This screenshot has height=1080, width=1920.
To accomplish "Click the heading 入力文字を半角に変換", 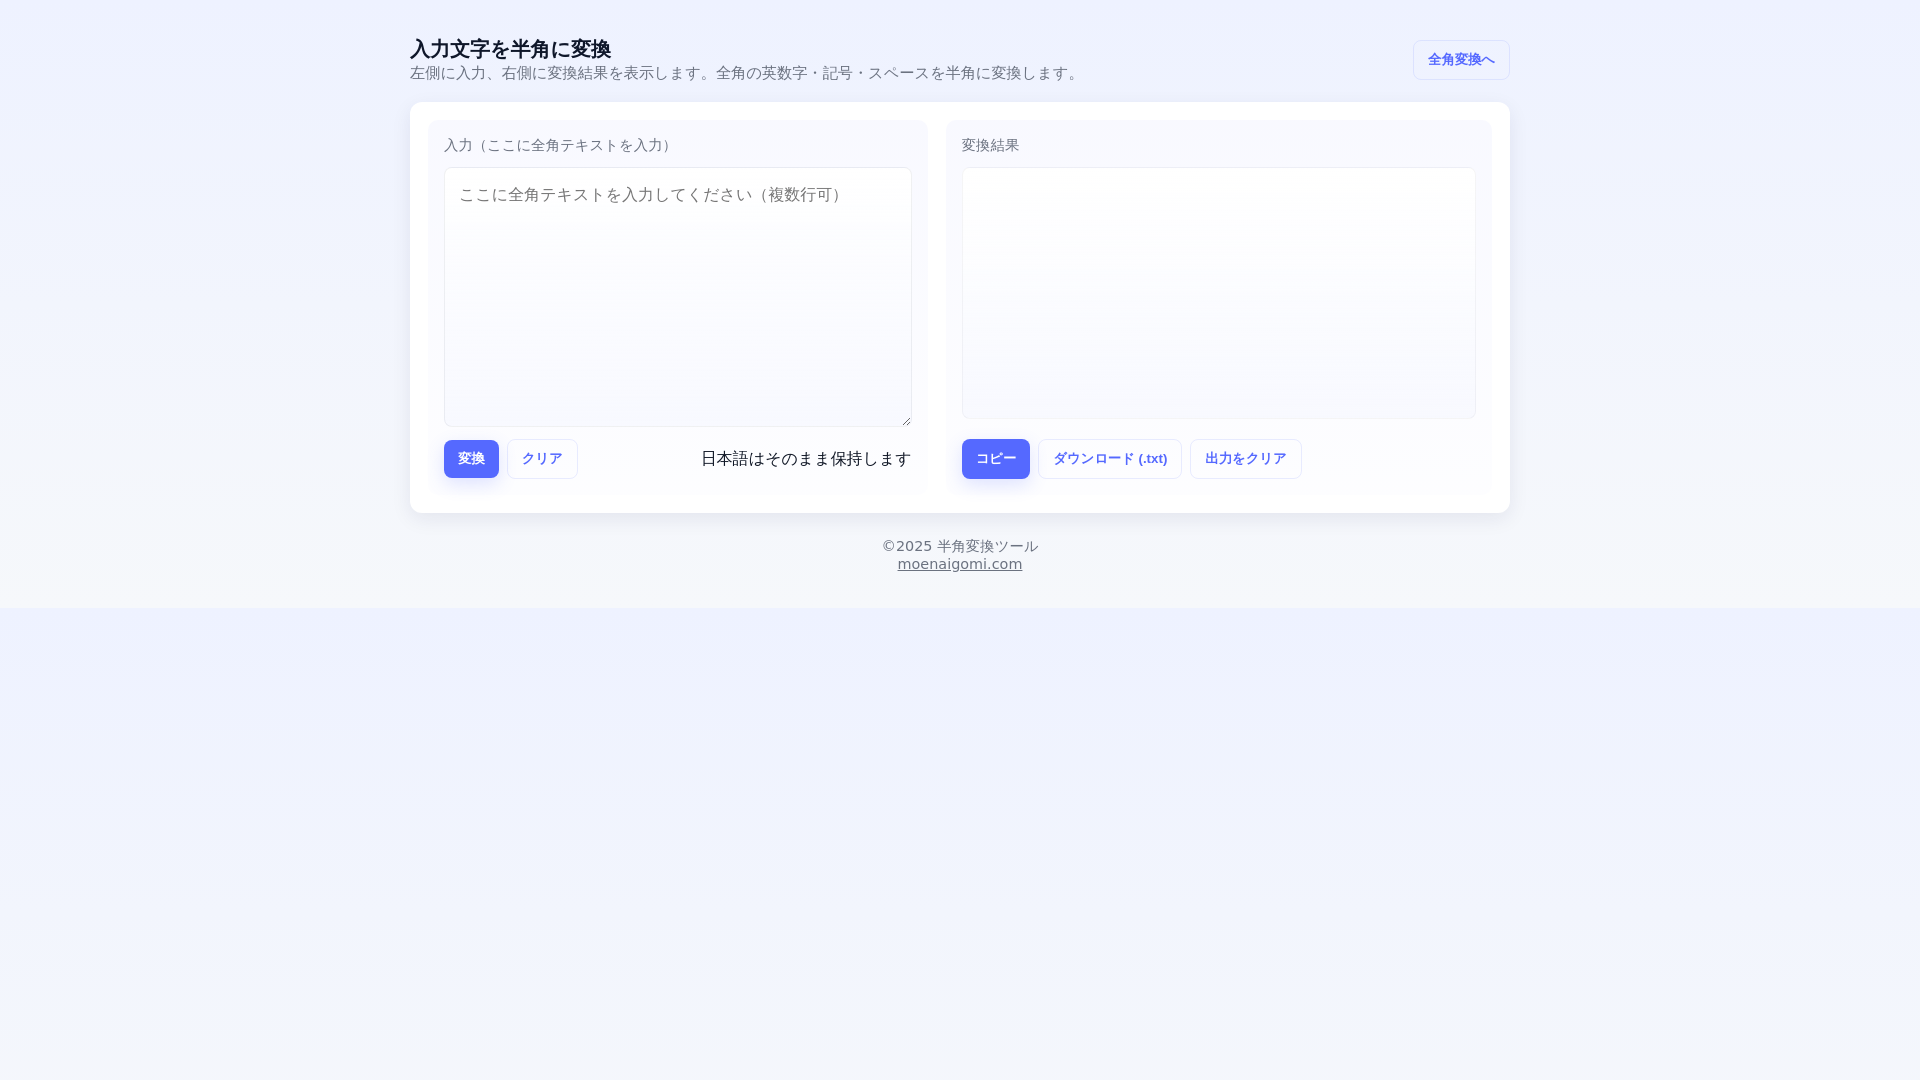I will [510, 49].
